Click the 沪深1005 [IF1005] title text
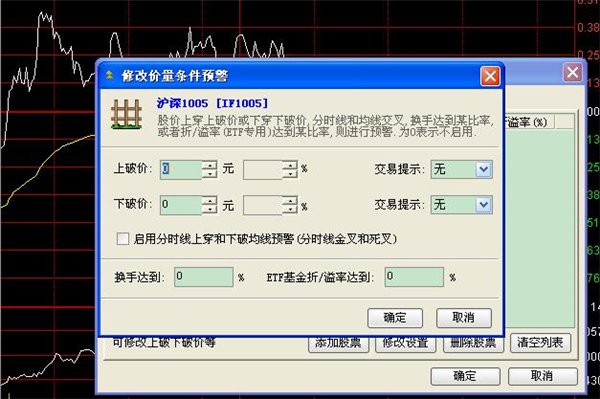This screenshot has width=600, height=399. (x=212, y=103)
